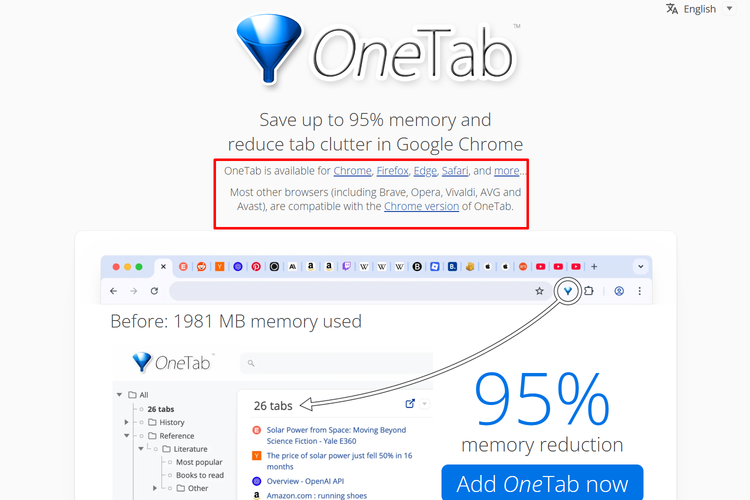Image resolution: width=750 pixels, height=500 pixels.
Task: Click the bookmark star icon
Action: [539, 291]
